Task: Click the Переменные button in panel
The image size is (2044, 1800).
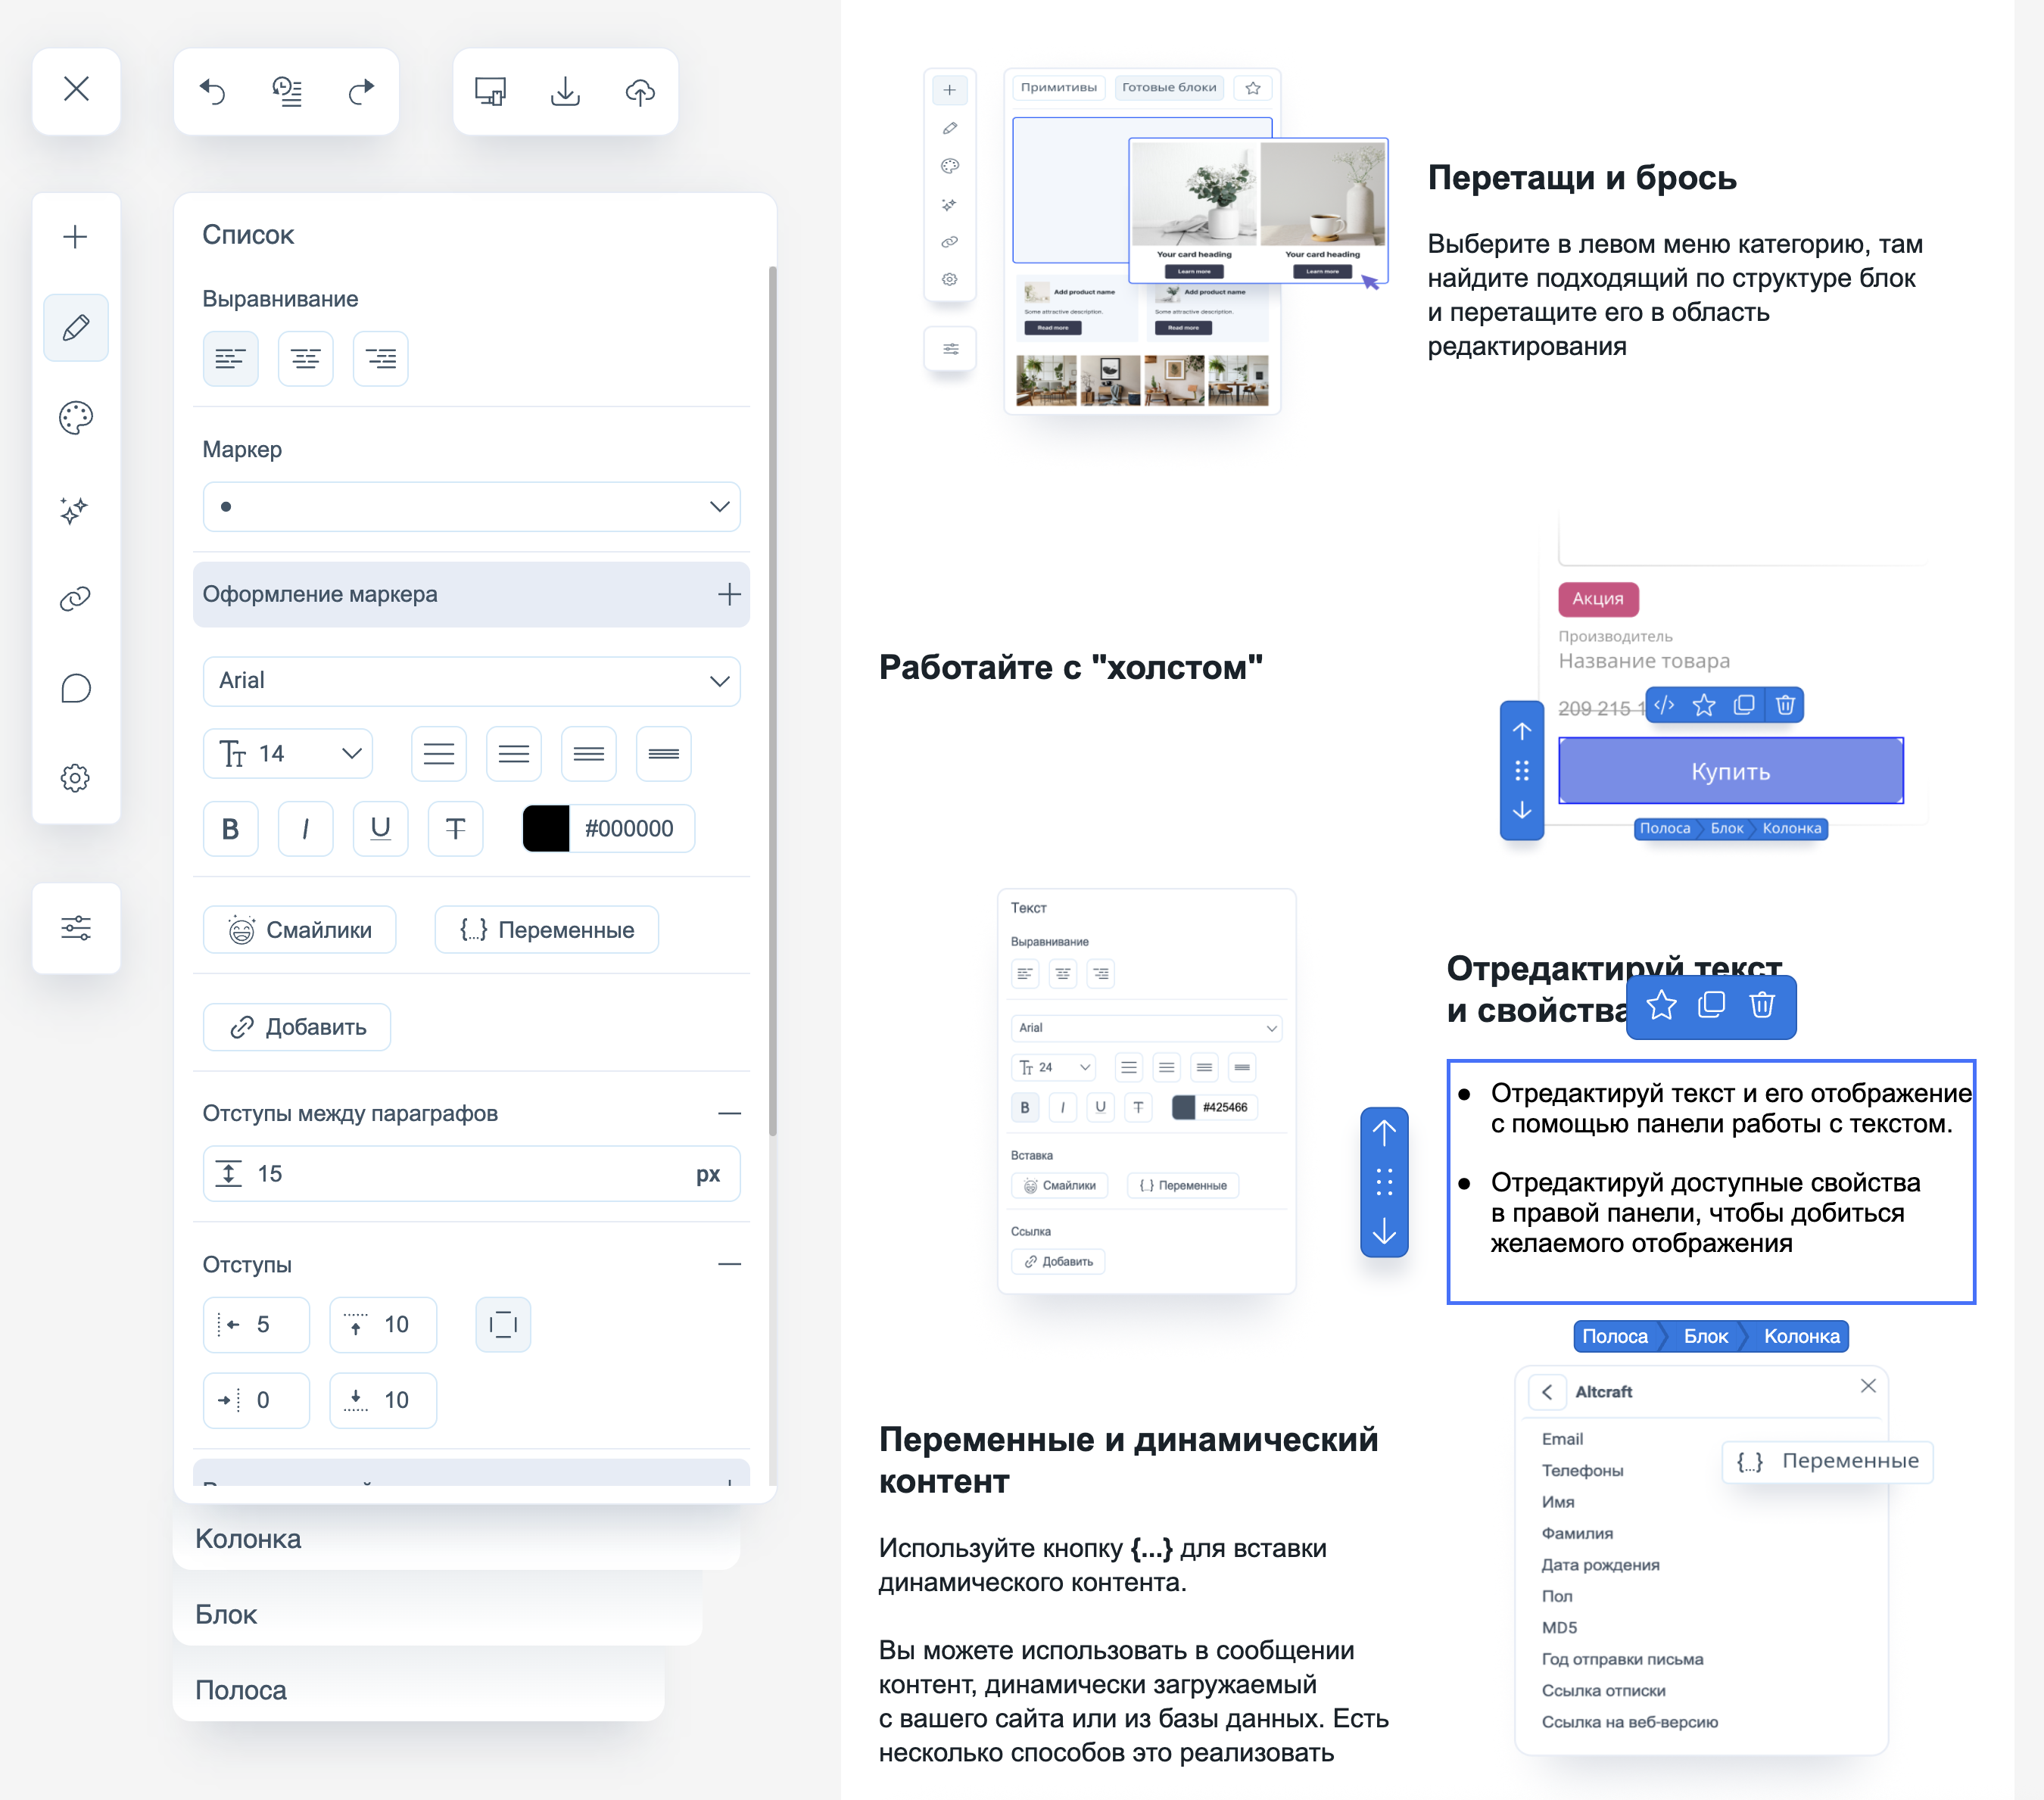Action: pos(547,929)
